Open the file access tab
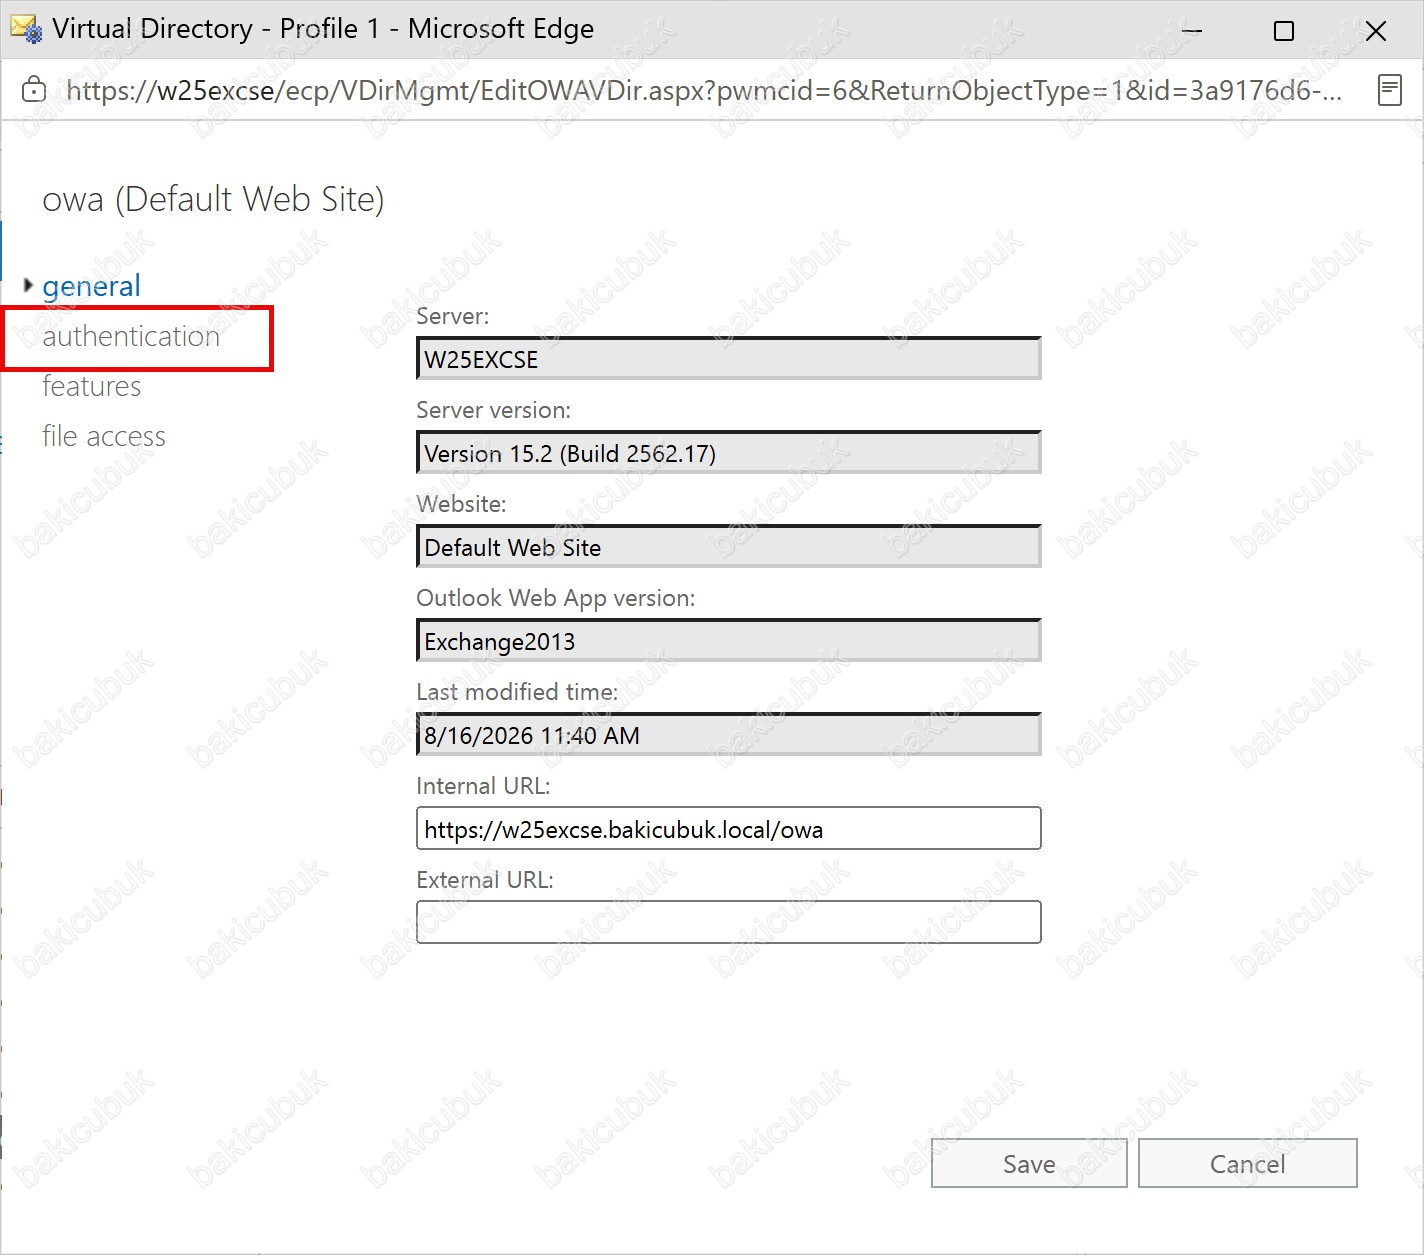 [x=104, y=436]
